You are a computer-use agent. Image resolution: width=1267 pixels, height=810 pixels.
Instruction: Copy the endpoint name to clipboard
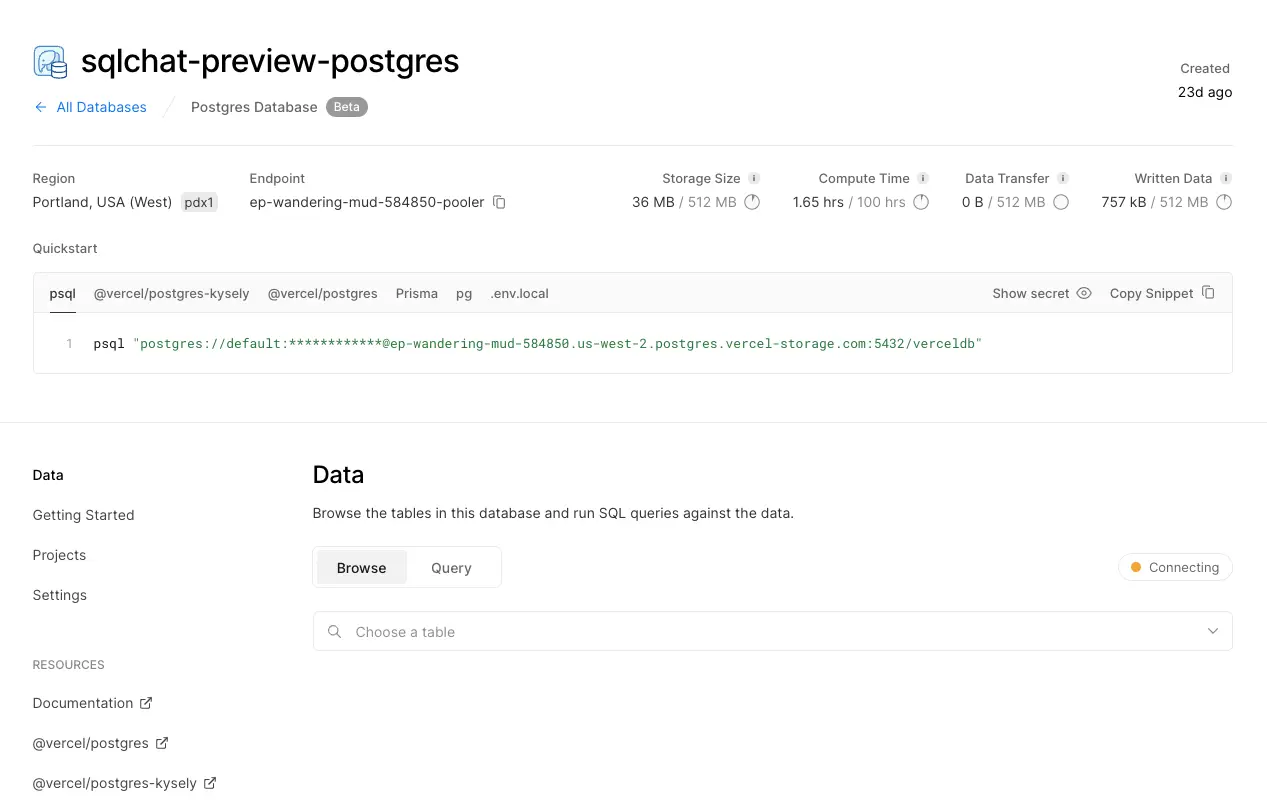click(x=500, y=202)
